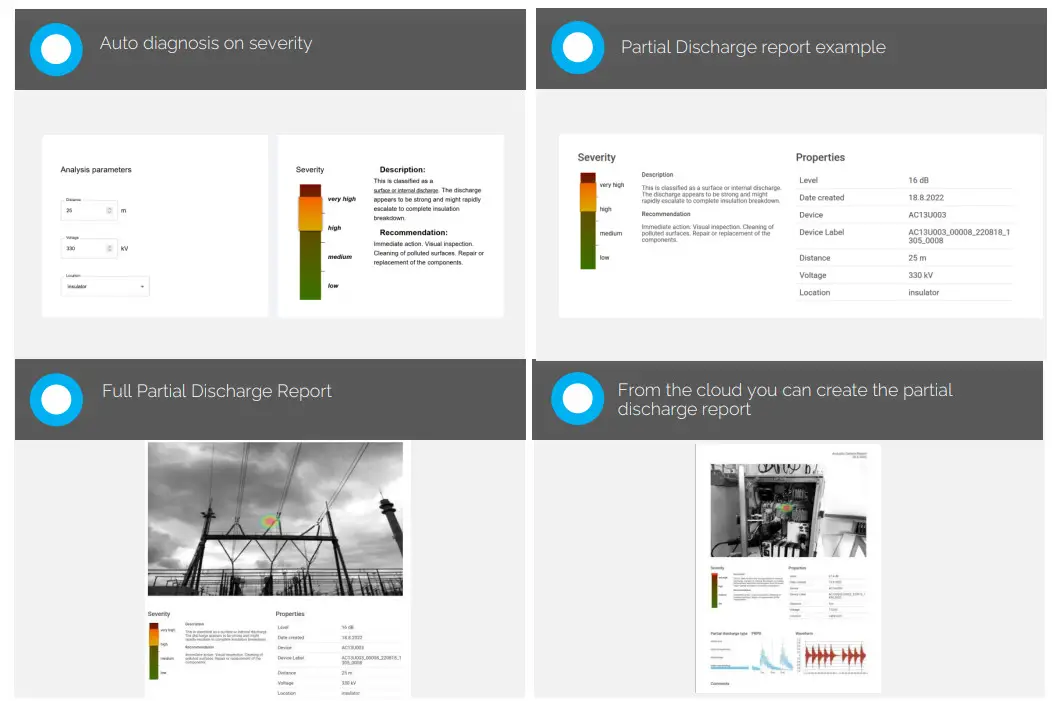Open the Location dropdown showing insulator

tap(105, 286)
